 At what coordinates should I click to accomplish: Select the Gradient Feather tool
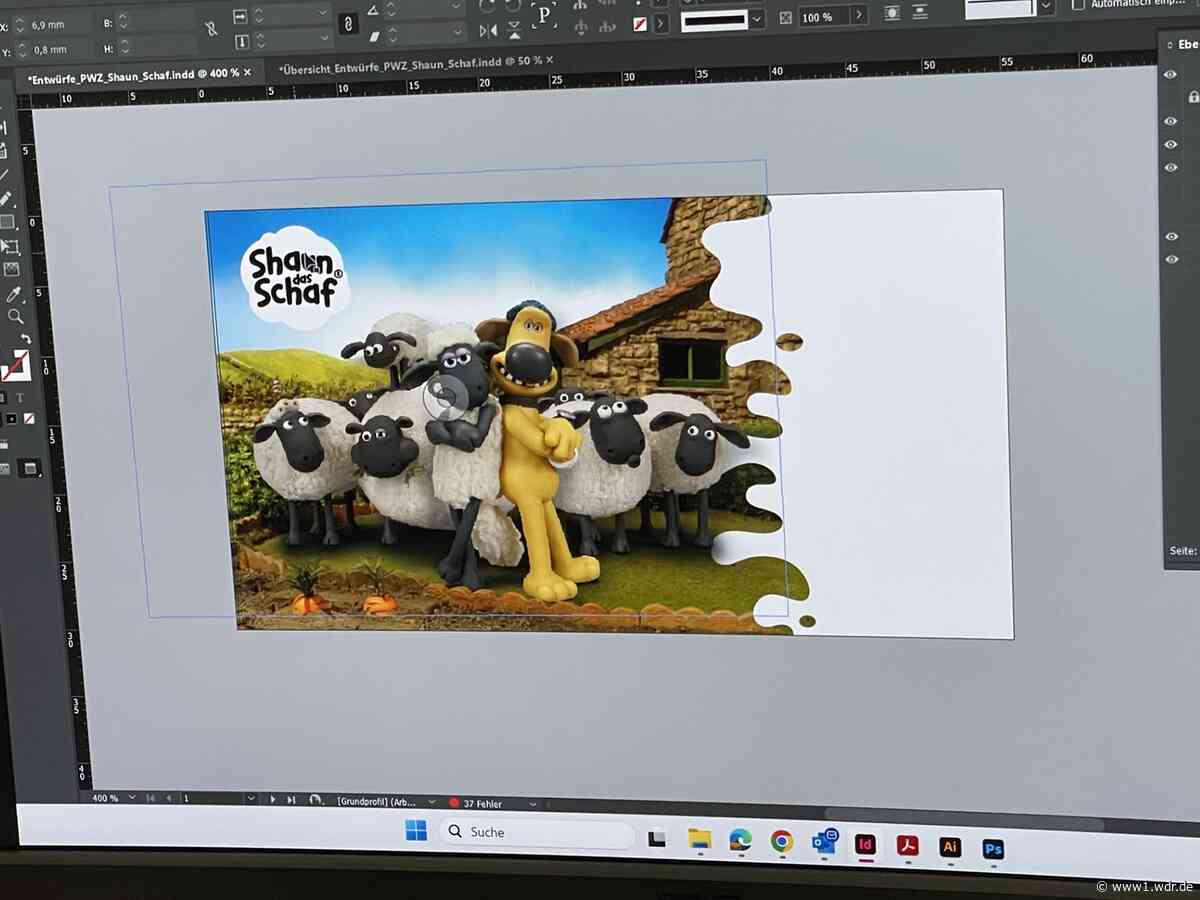[x=11, y=269]
